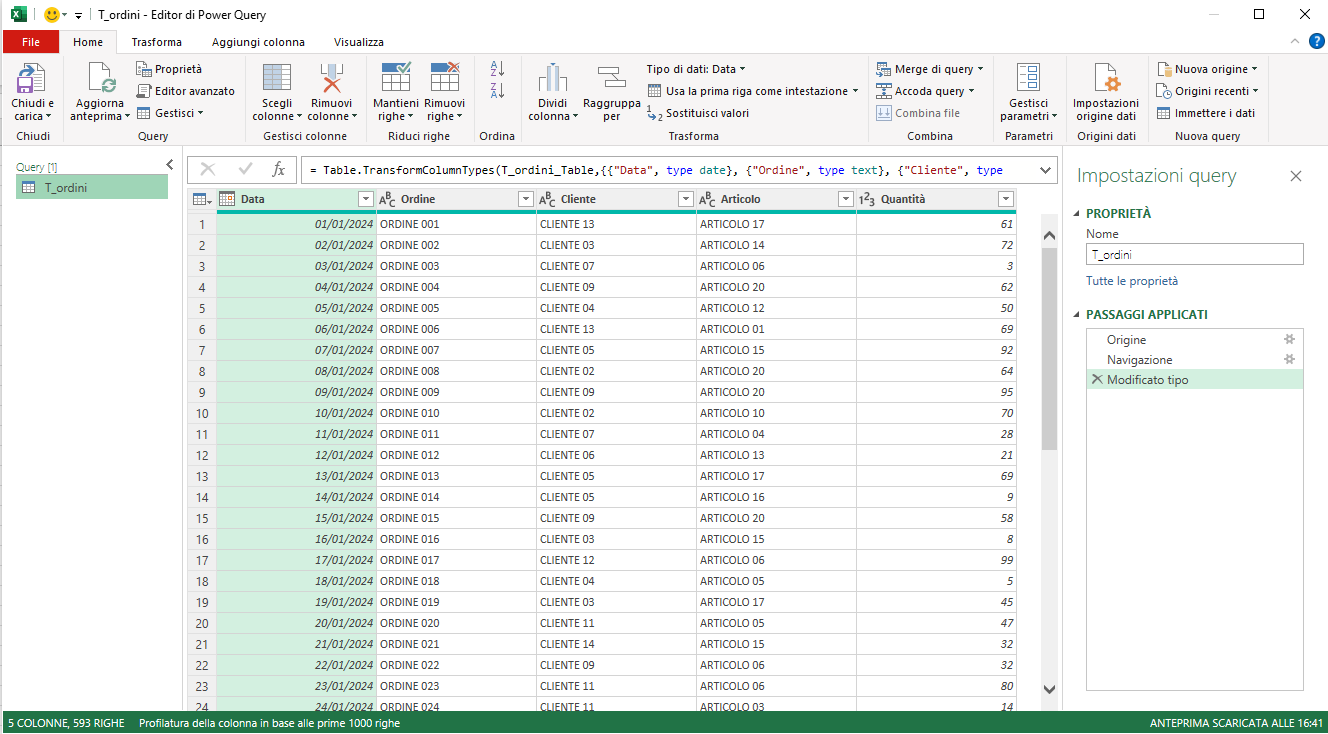Click the scroll down arrow of the grid

tap(1049, 688)
